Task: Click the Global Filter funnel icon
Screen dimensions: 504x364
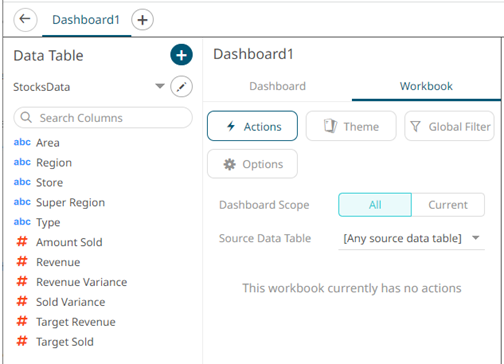Action: (x=415, y=126)
